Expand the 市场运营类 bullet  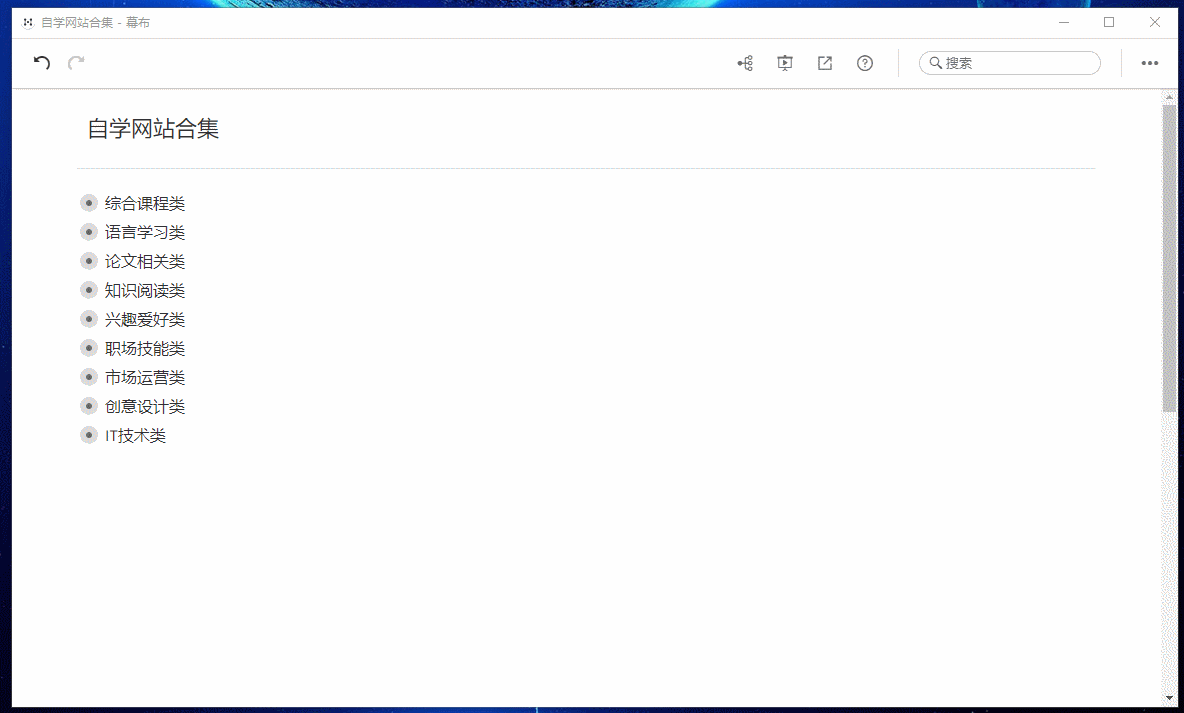click(x=88, y=377)
